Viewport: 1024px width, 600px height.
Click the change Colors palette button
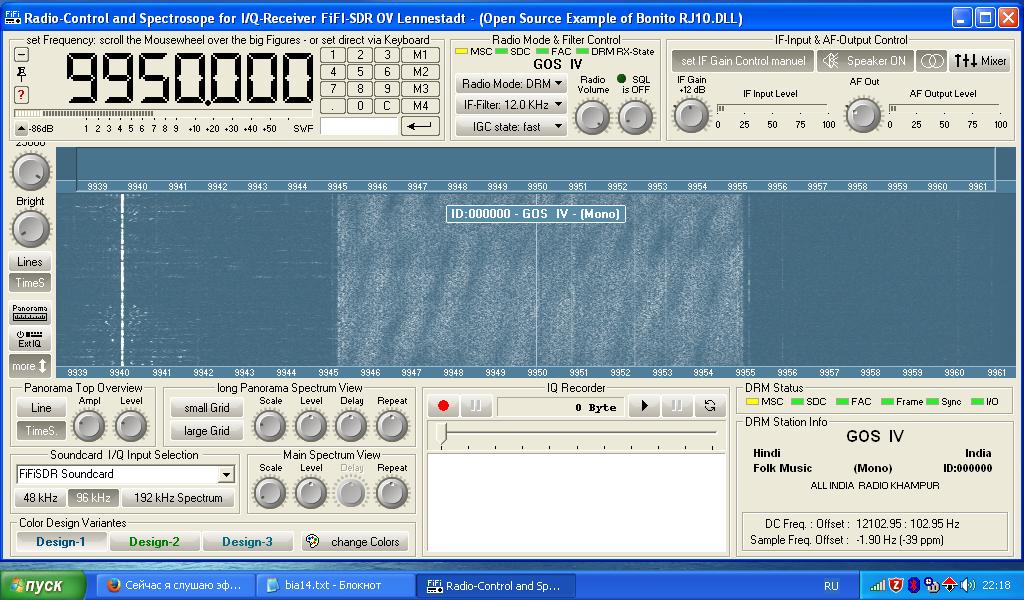[355, 541]
